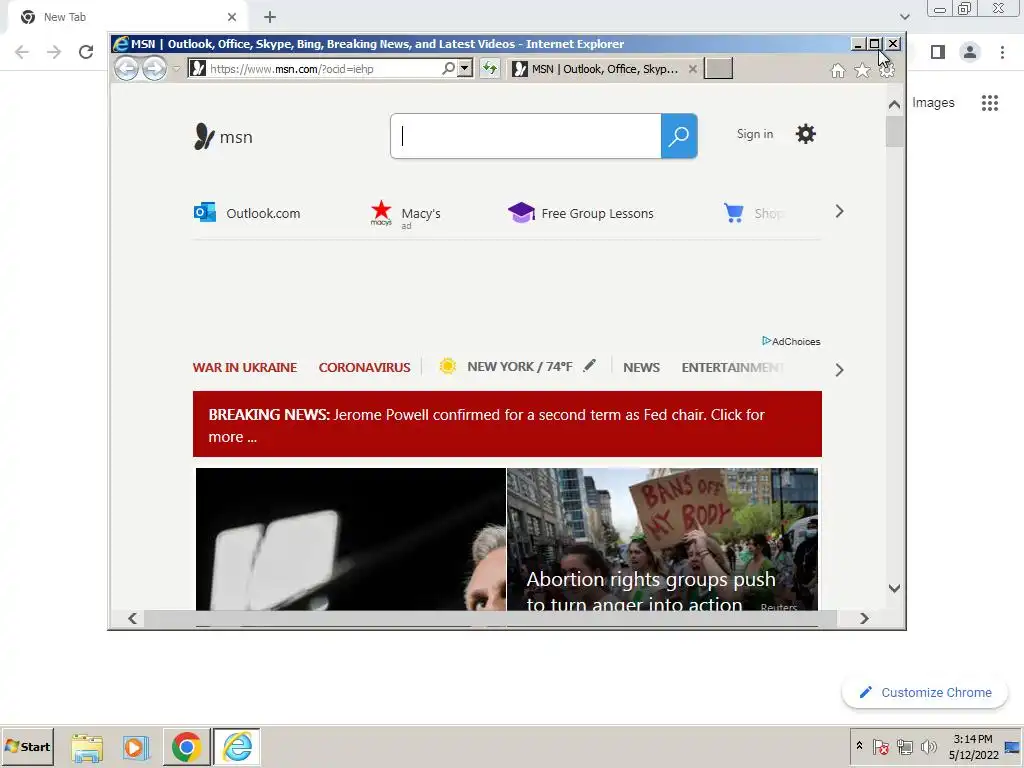
Task: Click the MSN web search input box
Action: pyautogui.click(x=526, y=136)
